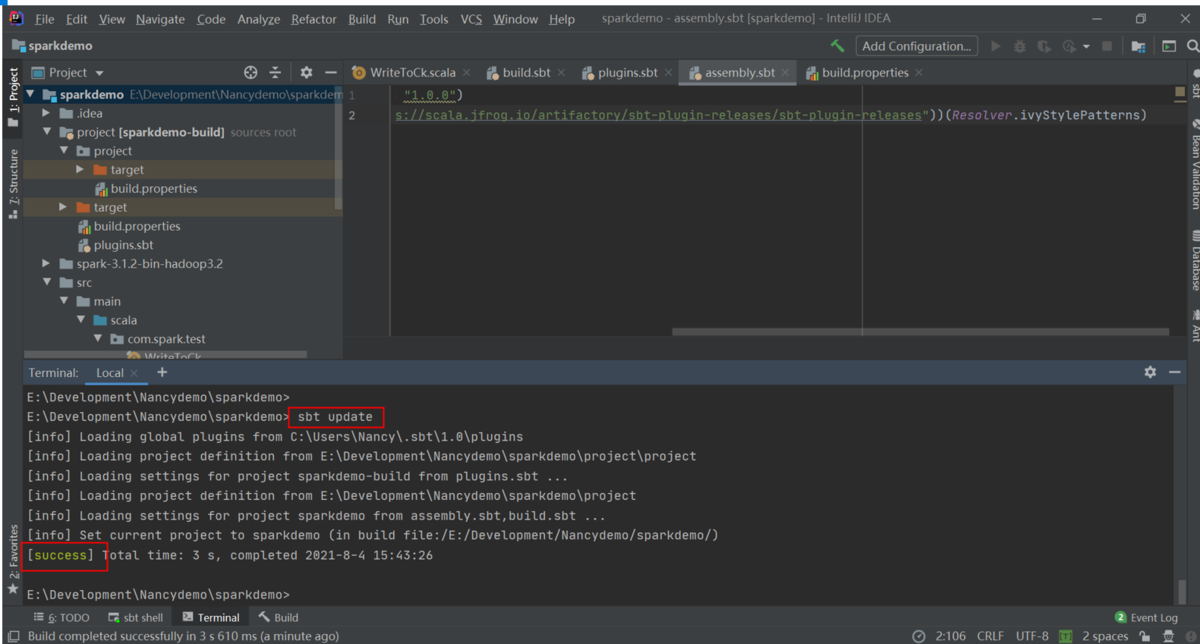Screen dimensions: 1200x644
Task: Expand the spark-3.1.2-bin-hadoop3.2 folder
Action: (x=46, y=263)
